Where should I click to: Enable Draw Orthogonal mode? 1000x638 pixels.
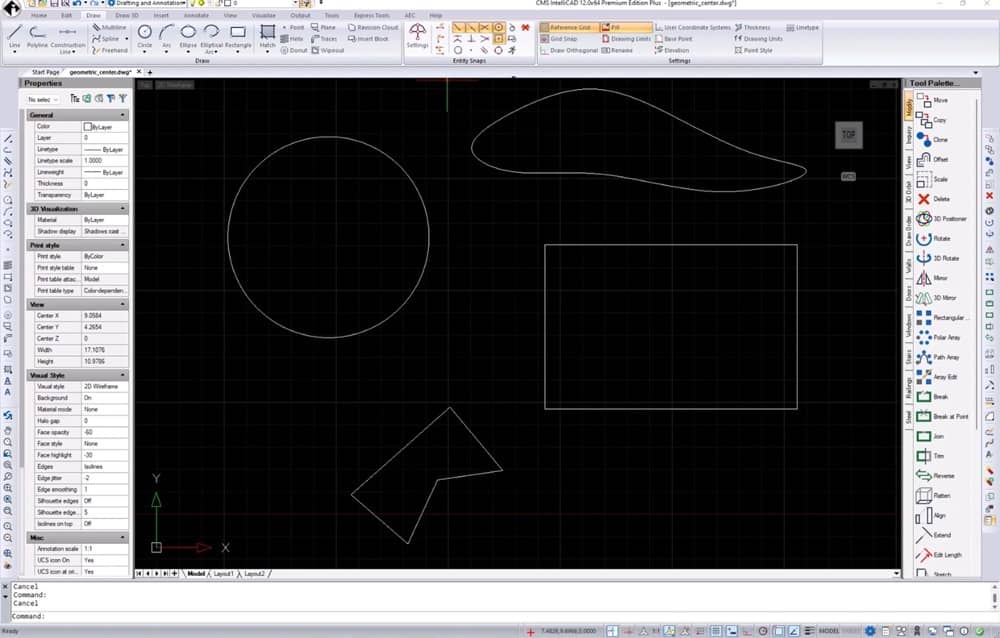570,50
